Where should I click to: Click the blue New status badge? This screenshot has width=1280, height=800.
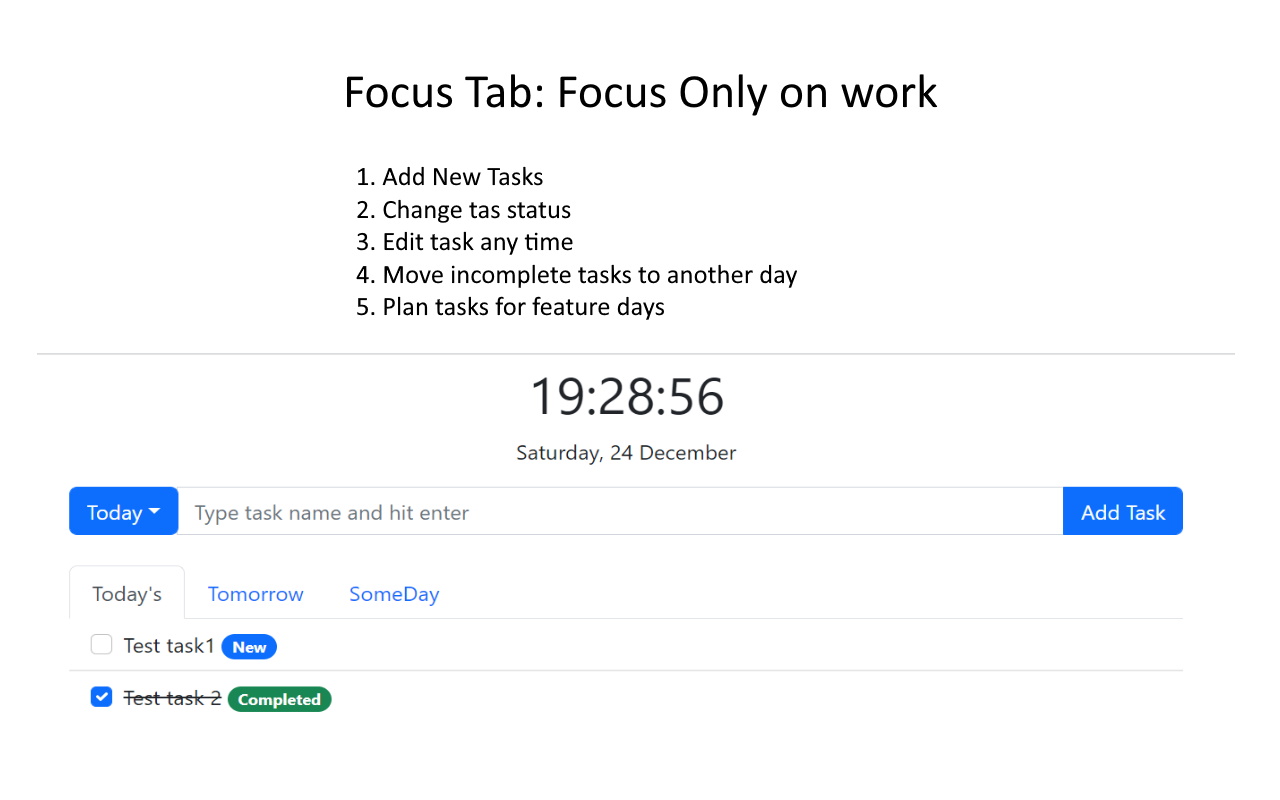tap(249, 647)
